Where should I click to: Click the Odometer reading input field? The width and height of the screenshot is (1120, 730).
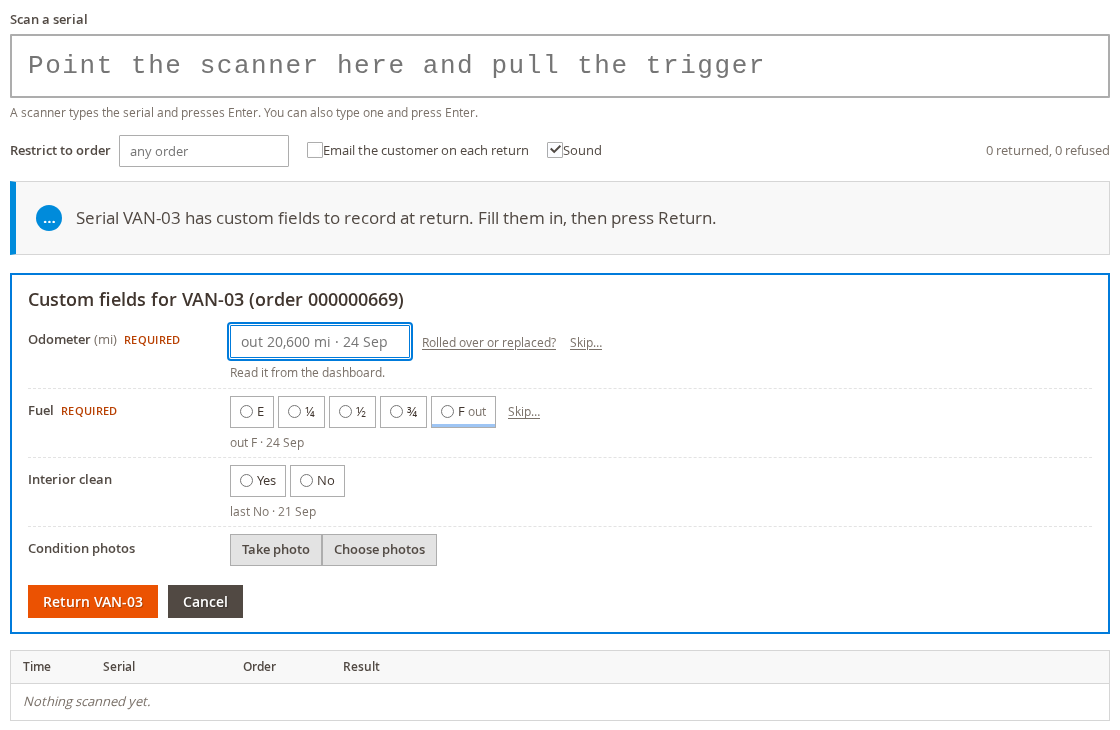(320, 341)
